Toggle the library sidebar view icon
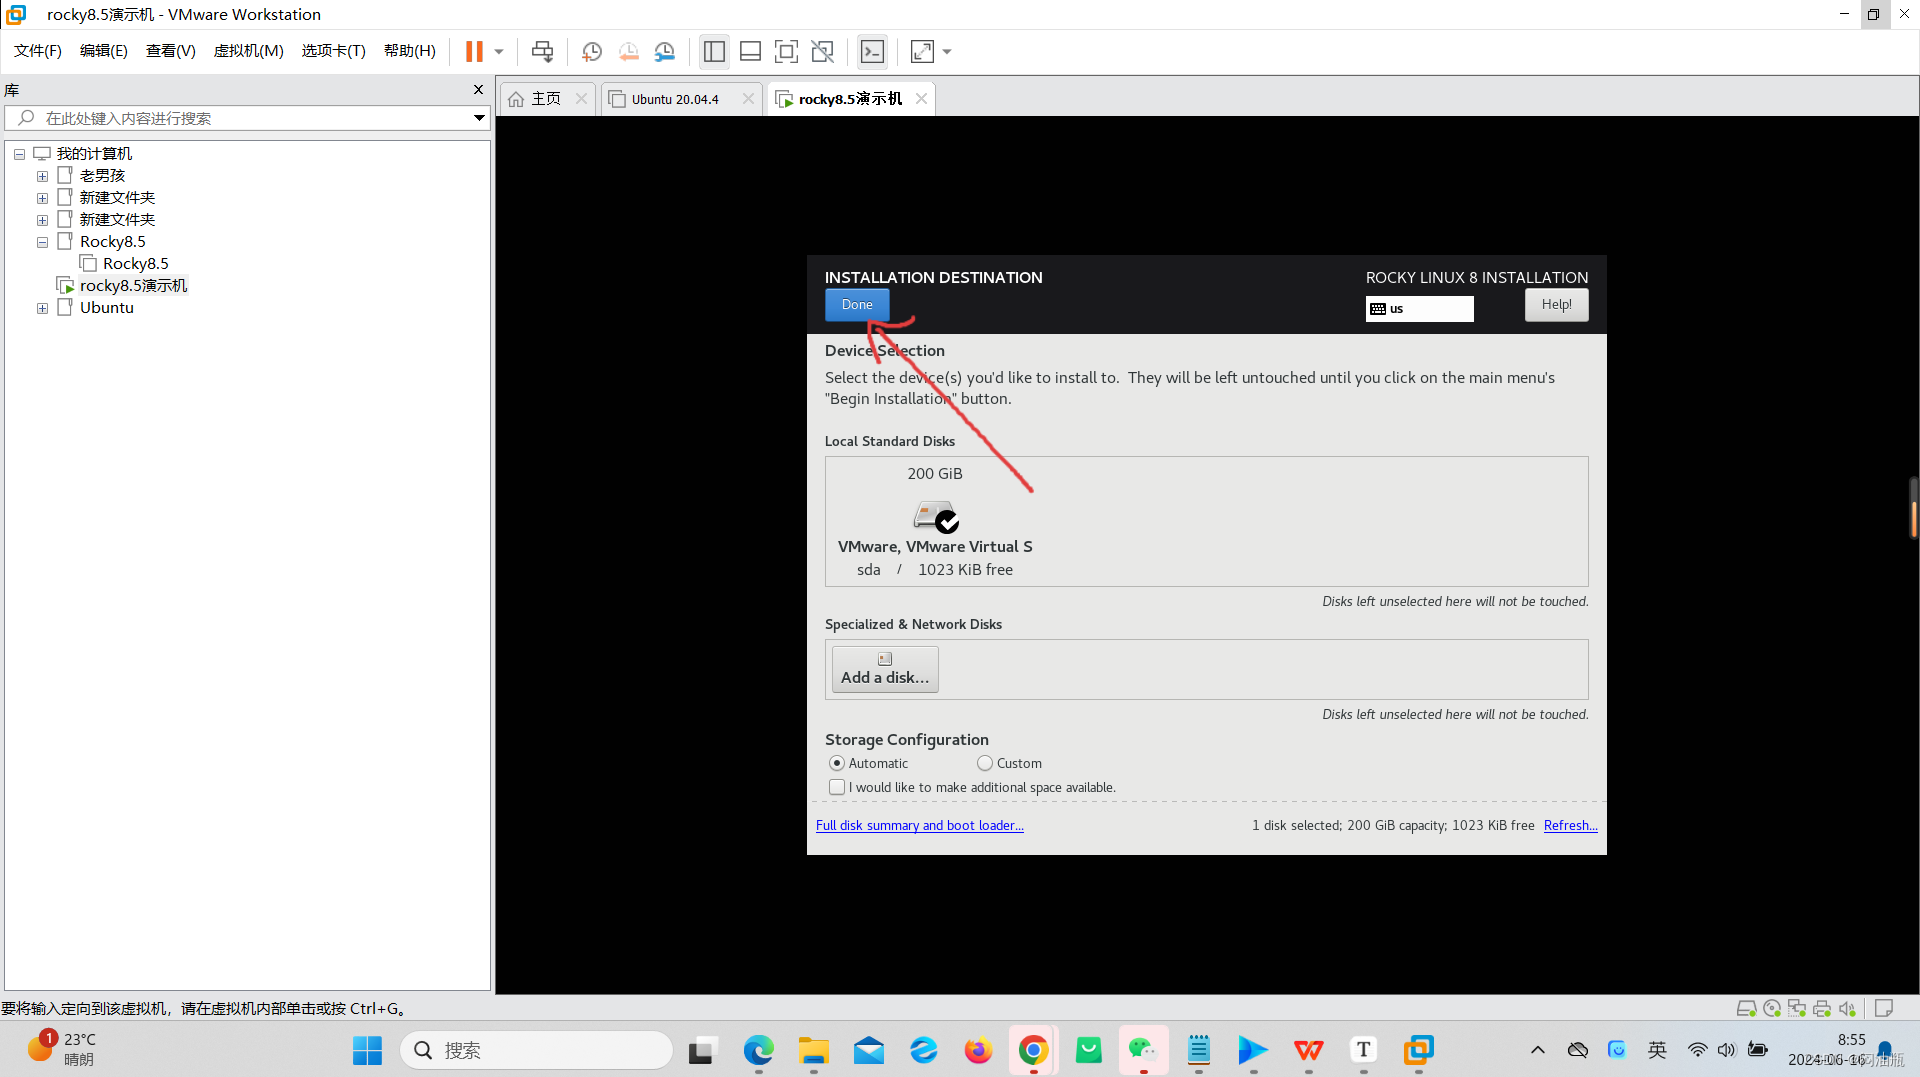This screenshot has width=1920, height=1077. [x=714, y=51]
